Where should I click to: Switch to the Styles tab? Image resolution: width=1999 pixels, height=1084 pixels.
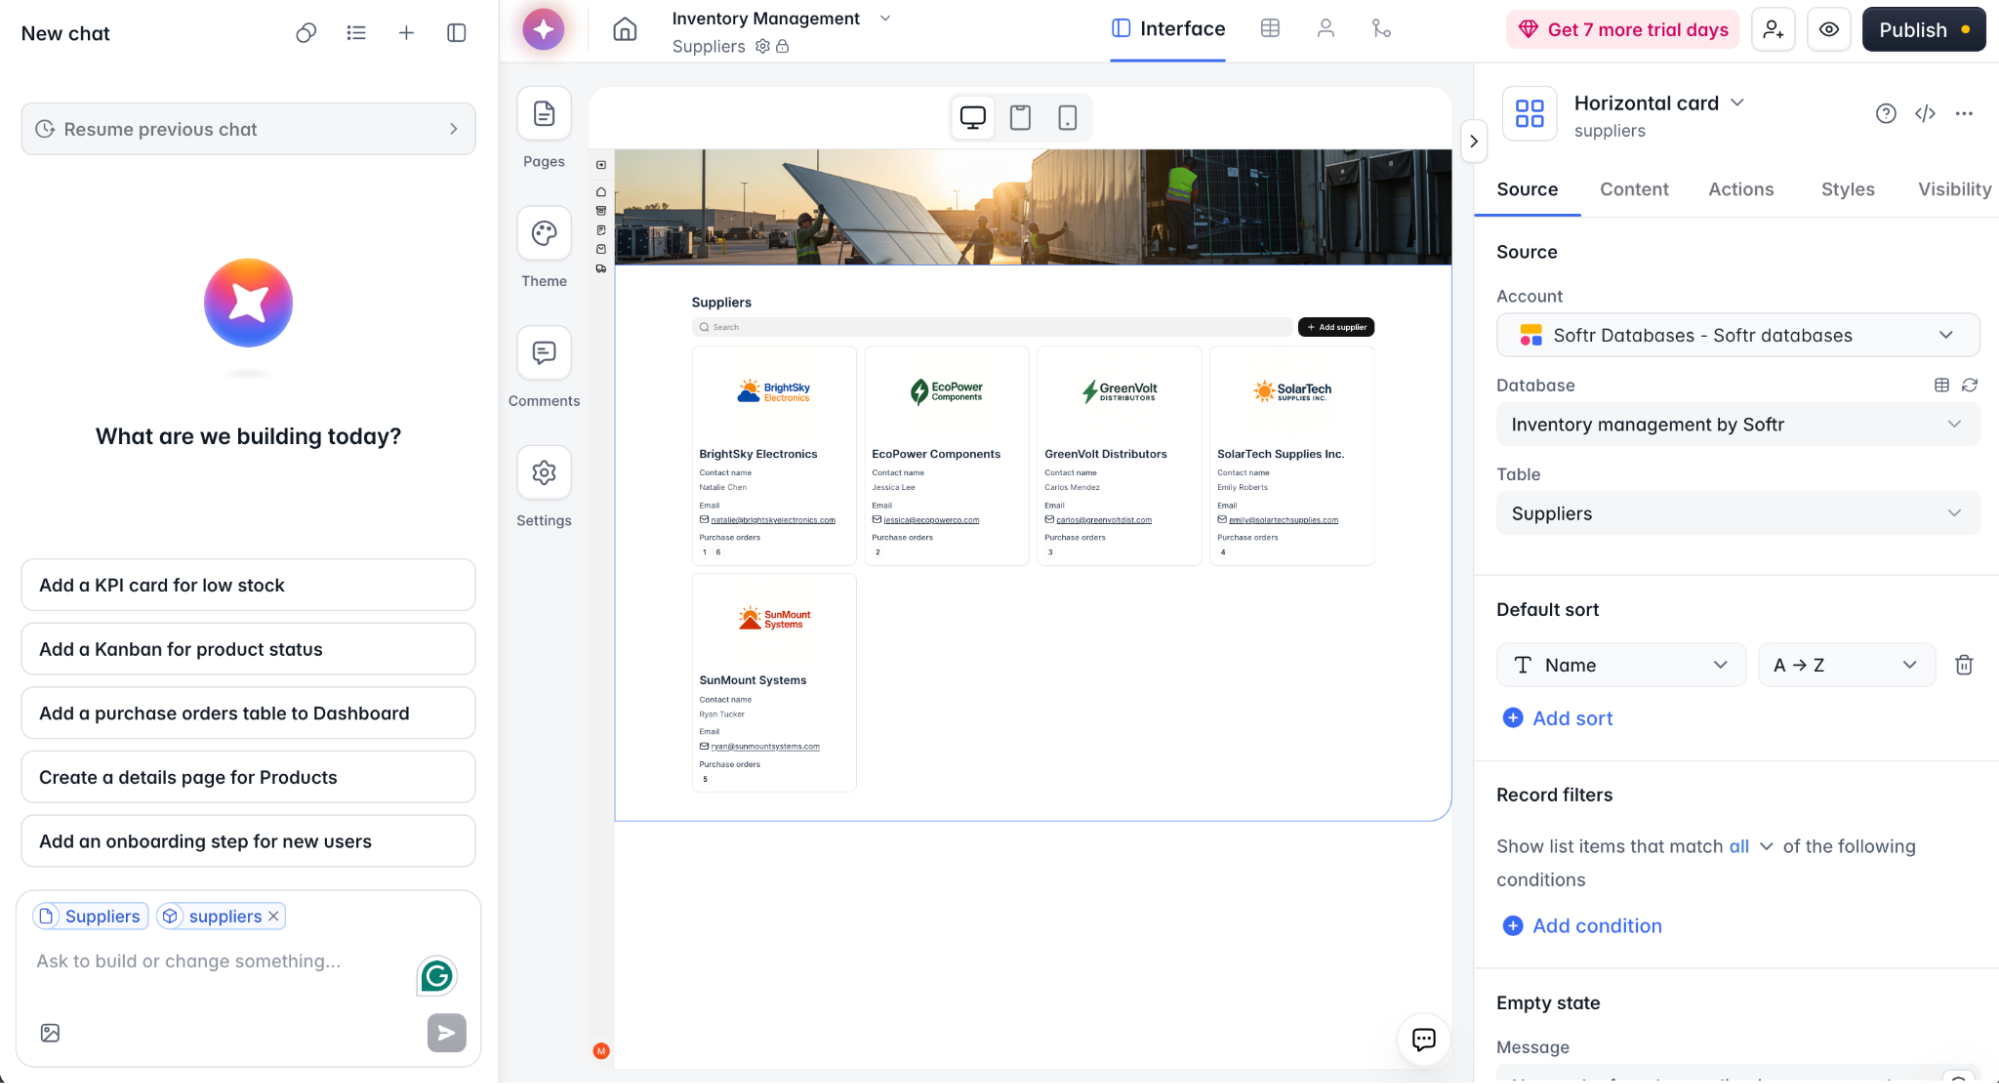tap(1847, 189)
